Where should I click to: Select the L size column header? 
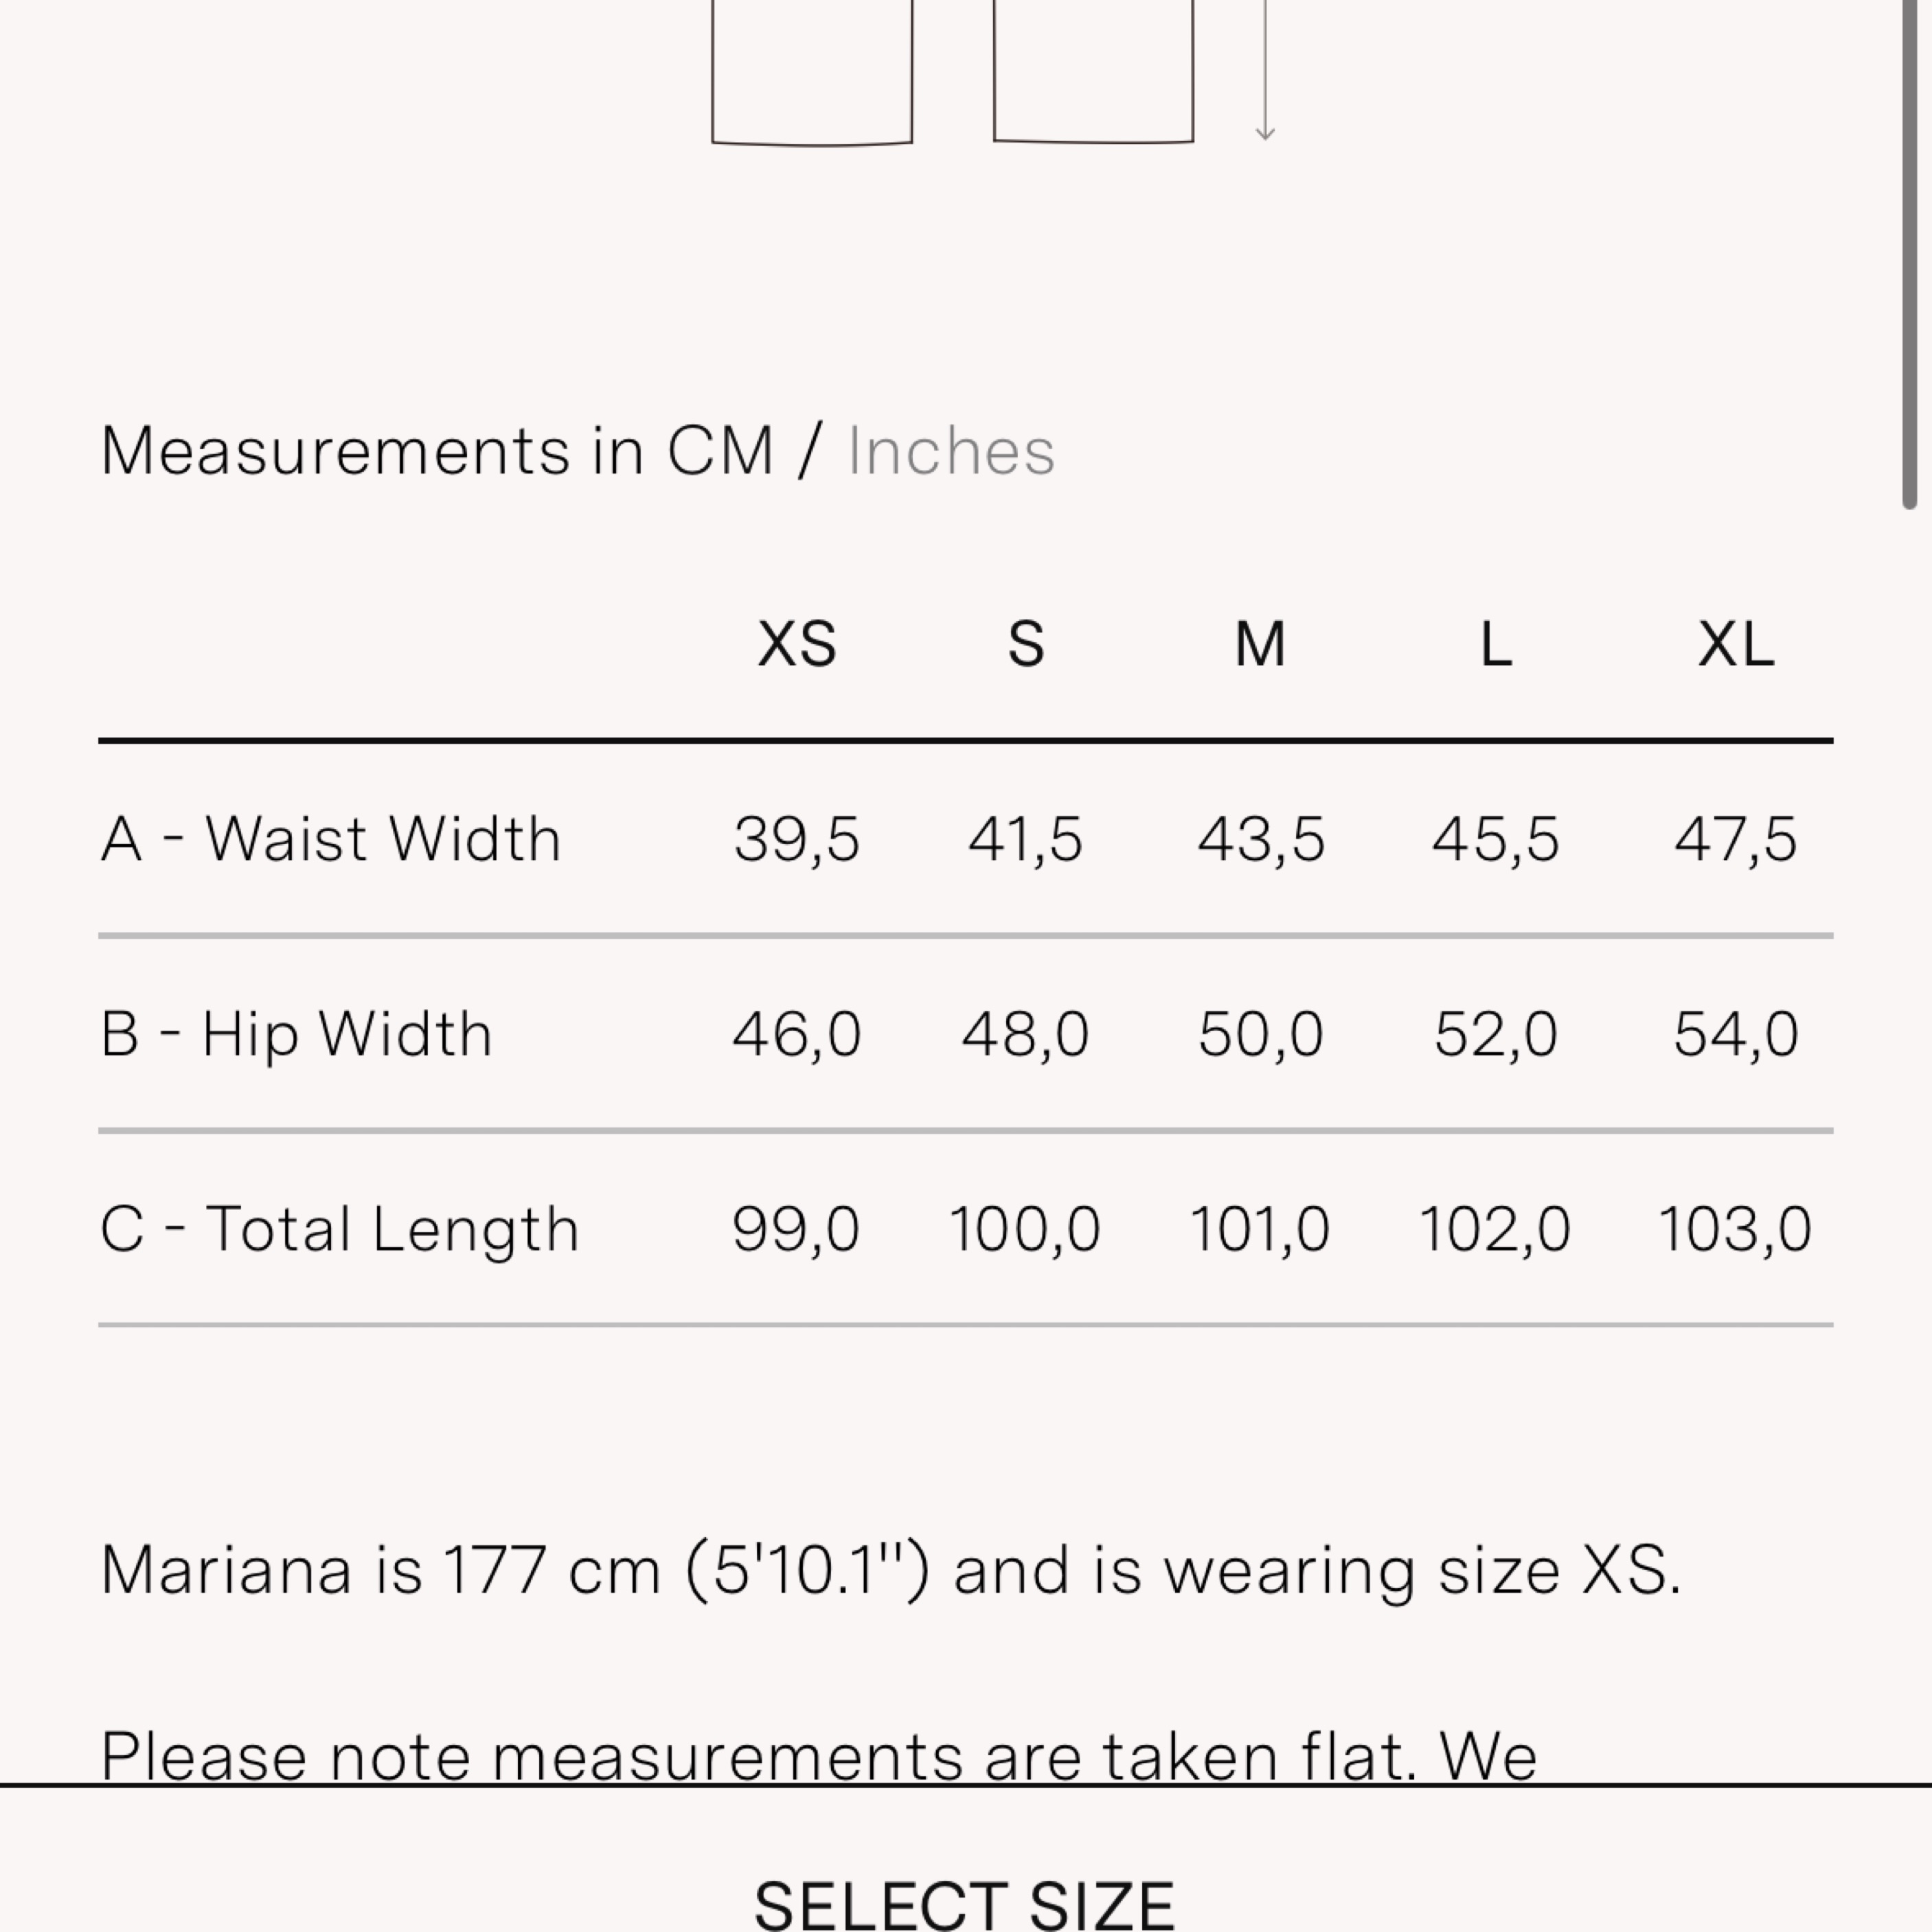(1495, 644)
